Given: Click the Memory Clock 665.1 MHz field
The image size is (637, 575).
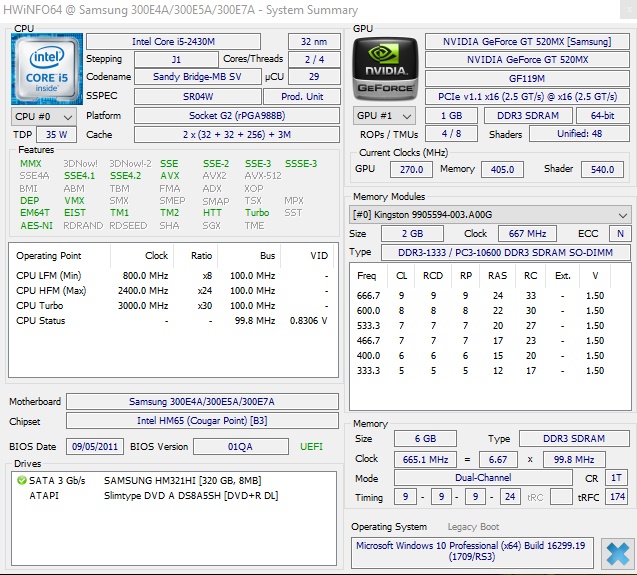Looking at the screenshot, I should point(425,460).
